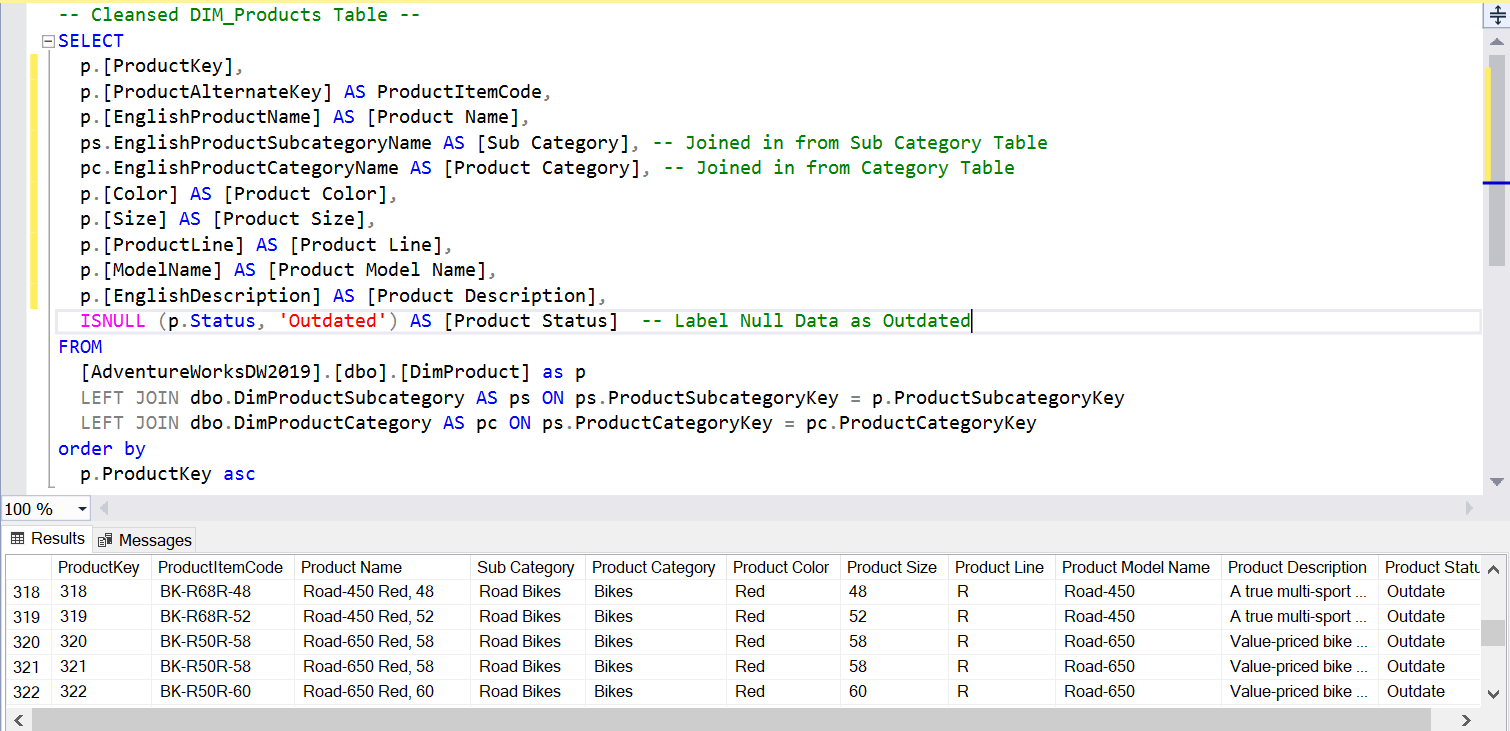This screenshot has height=731, width=1510.
Task: Click the FROM keyword in the query
Action: (80, 347)
